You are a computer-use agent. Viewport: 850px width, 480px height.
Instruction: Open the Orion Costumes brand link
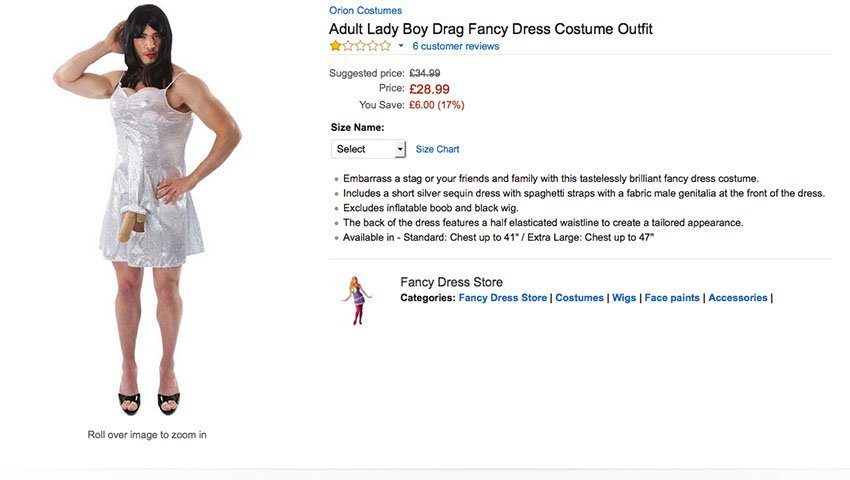tap(365, 10)
